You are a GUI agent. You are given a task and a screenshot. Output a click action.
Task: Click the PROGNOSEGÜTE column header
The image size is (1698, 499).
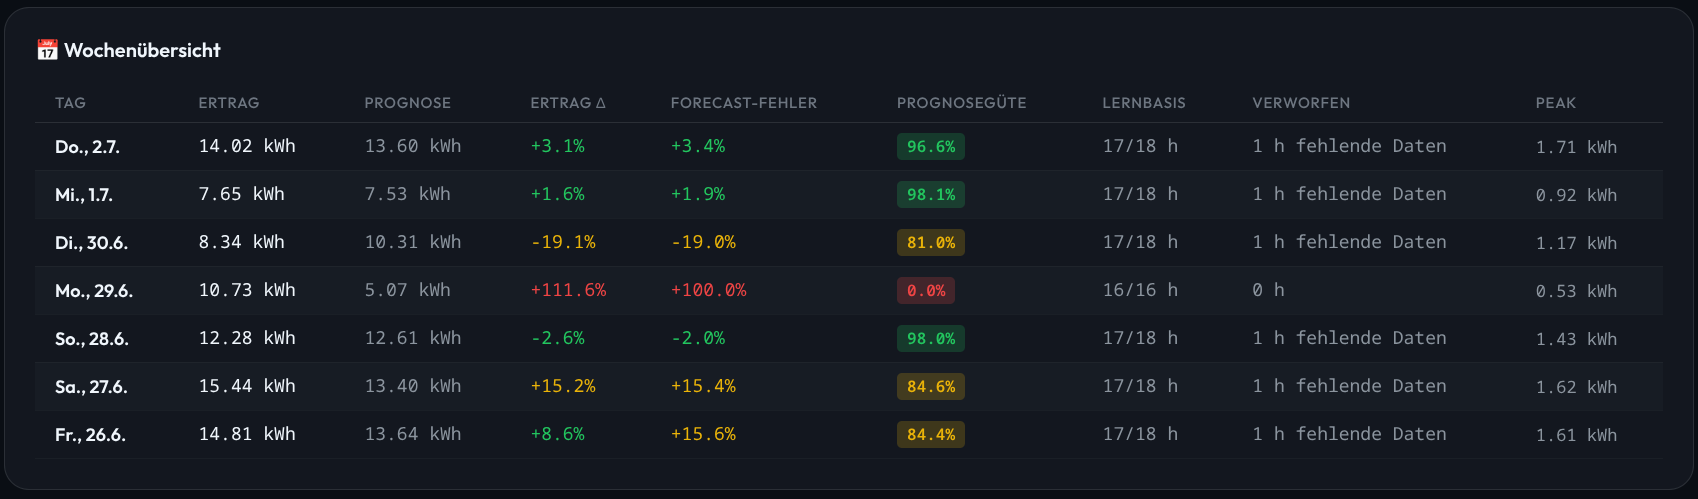[961, 103]
